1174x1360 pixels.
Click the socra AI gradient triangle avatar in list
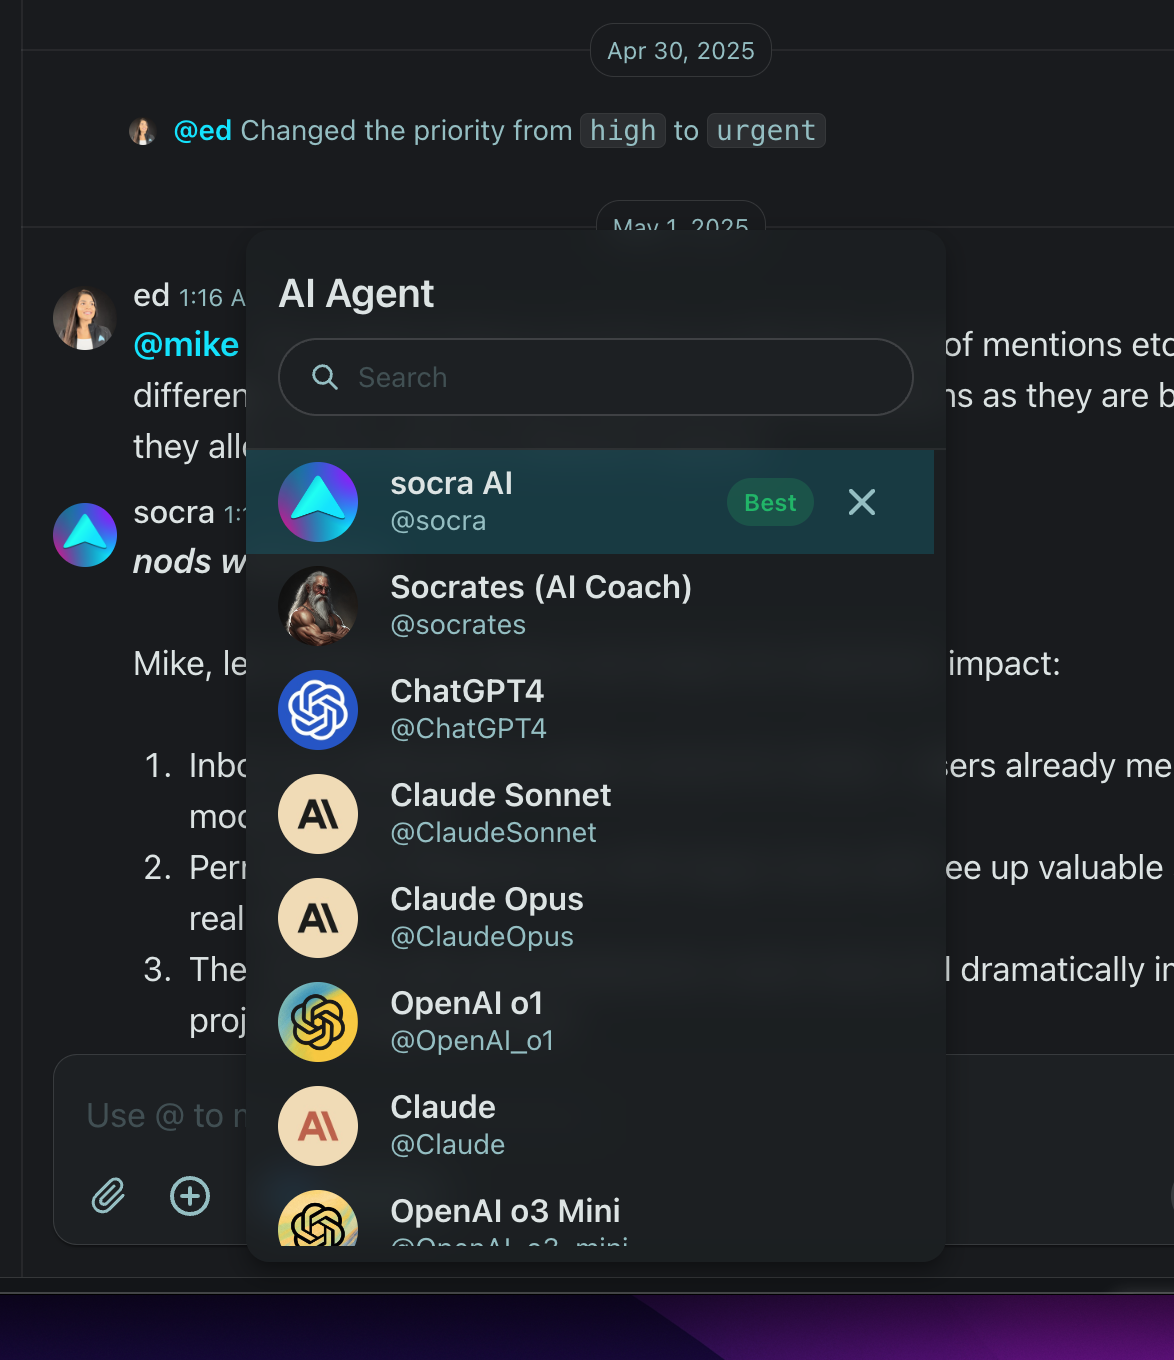pos(318,502)
